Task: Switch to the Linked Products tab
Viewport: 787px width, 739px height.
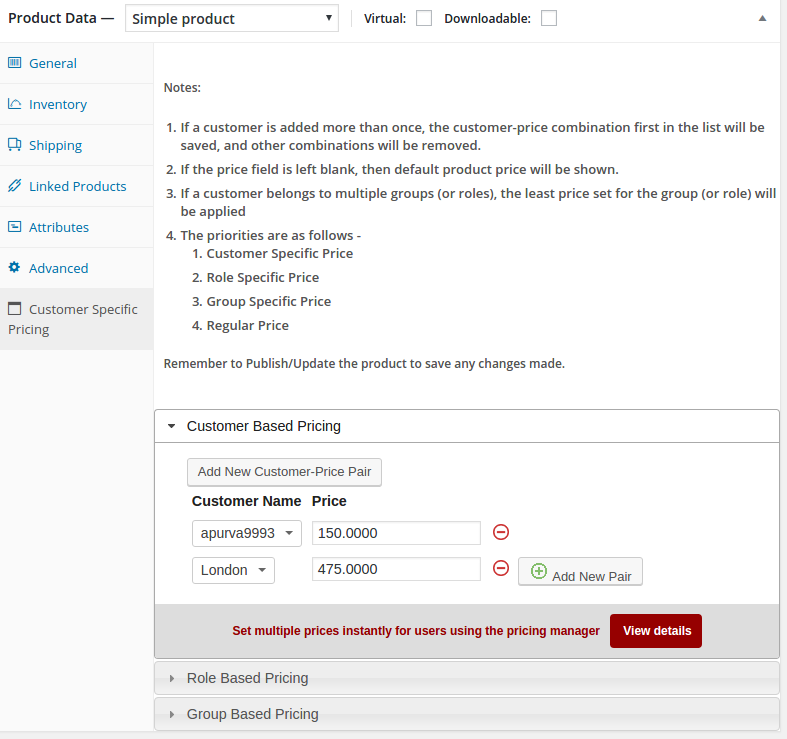Action: [76, 186]
